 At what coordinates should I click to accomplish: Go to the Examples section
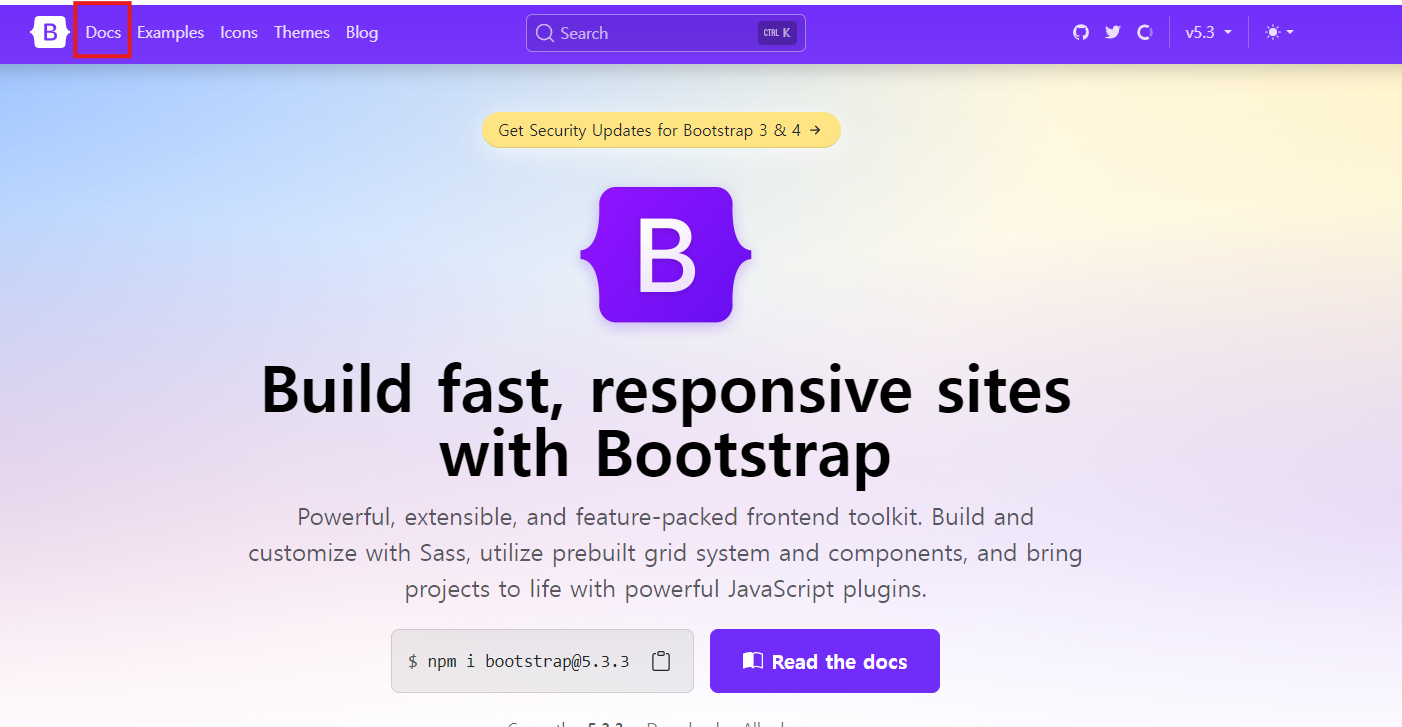[170, 32]
